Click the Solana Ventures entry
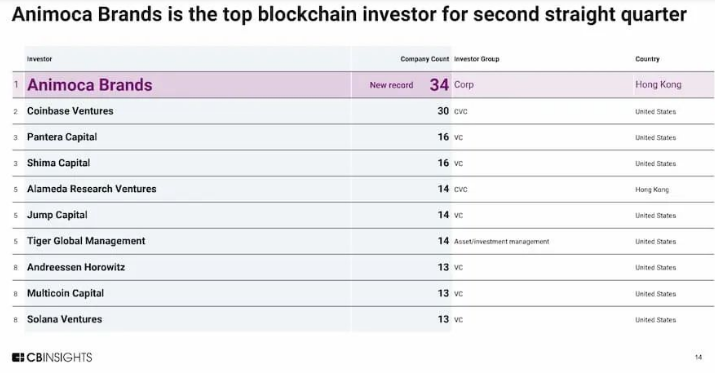The width and height of the screenshot is (715, 374). pyautogui.click(x=64, y=319)
